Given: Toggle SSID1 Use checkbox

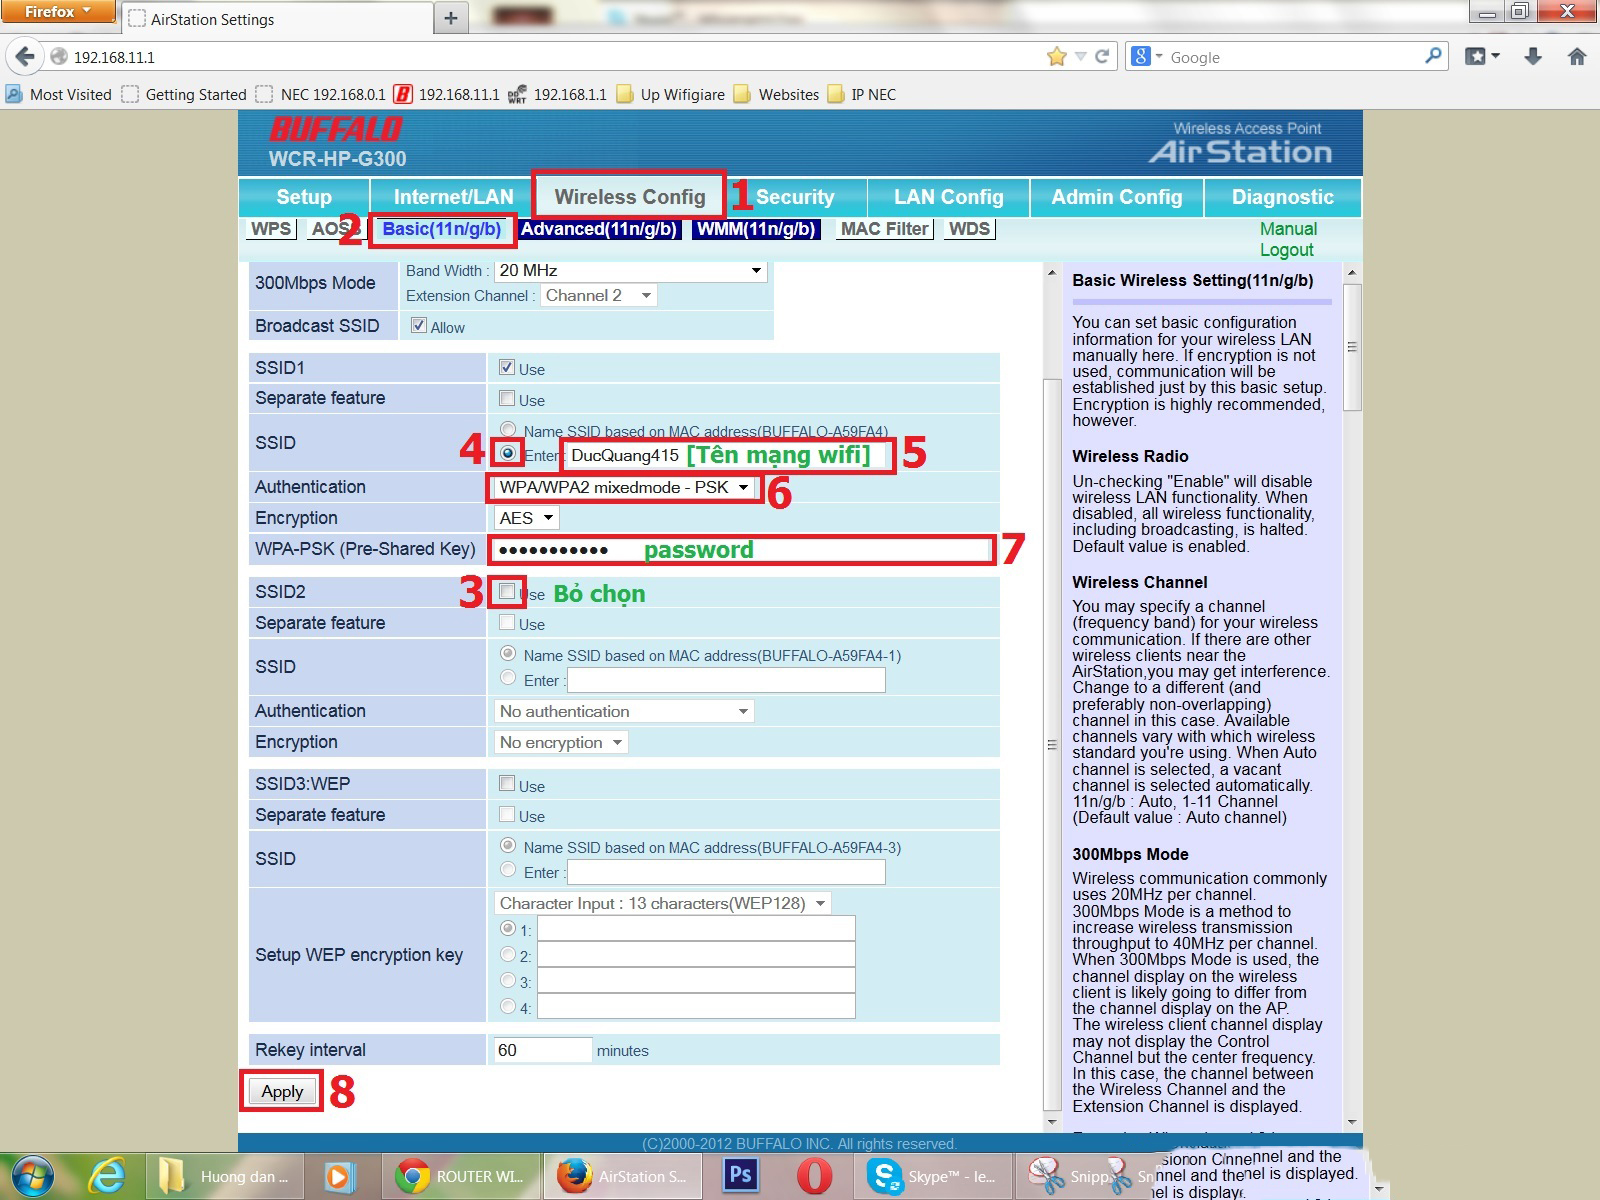Looking at the screenshot, I should 507,367.
